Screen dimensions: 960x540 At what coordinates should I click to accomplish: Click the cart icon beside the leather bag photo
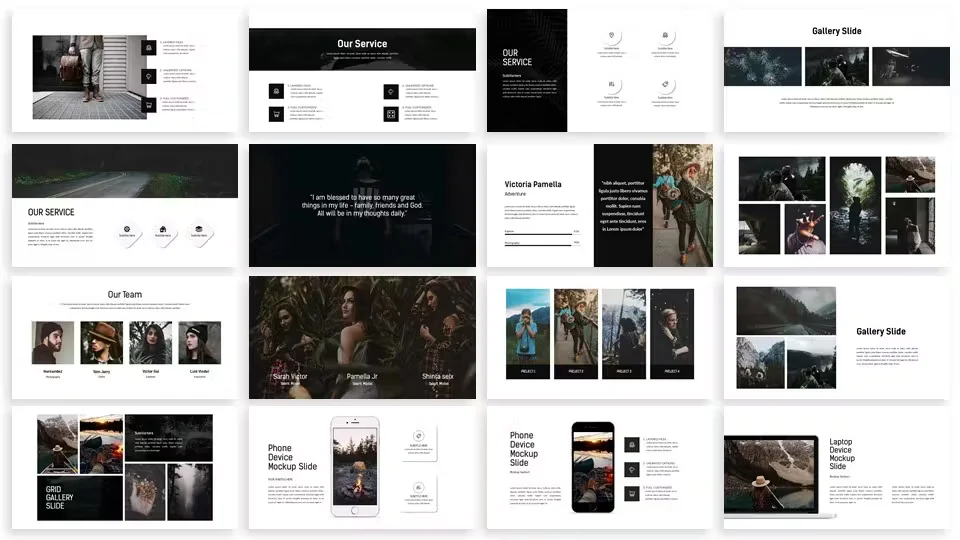(149, 105)
